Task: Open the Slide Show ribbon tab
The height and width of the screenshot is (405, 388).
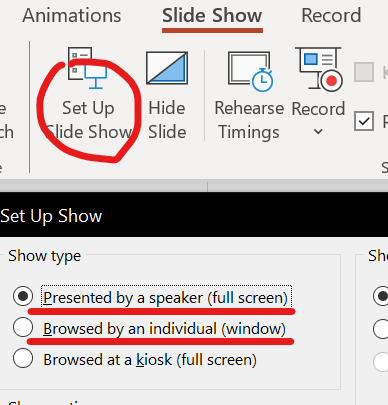Action: (x=212, y=16)
